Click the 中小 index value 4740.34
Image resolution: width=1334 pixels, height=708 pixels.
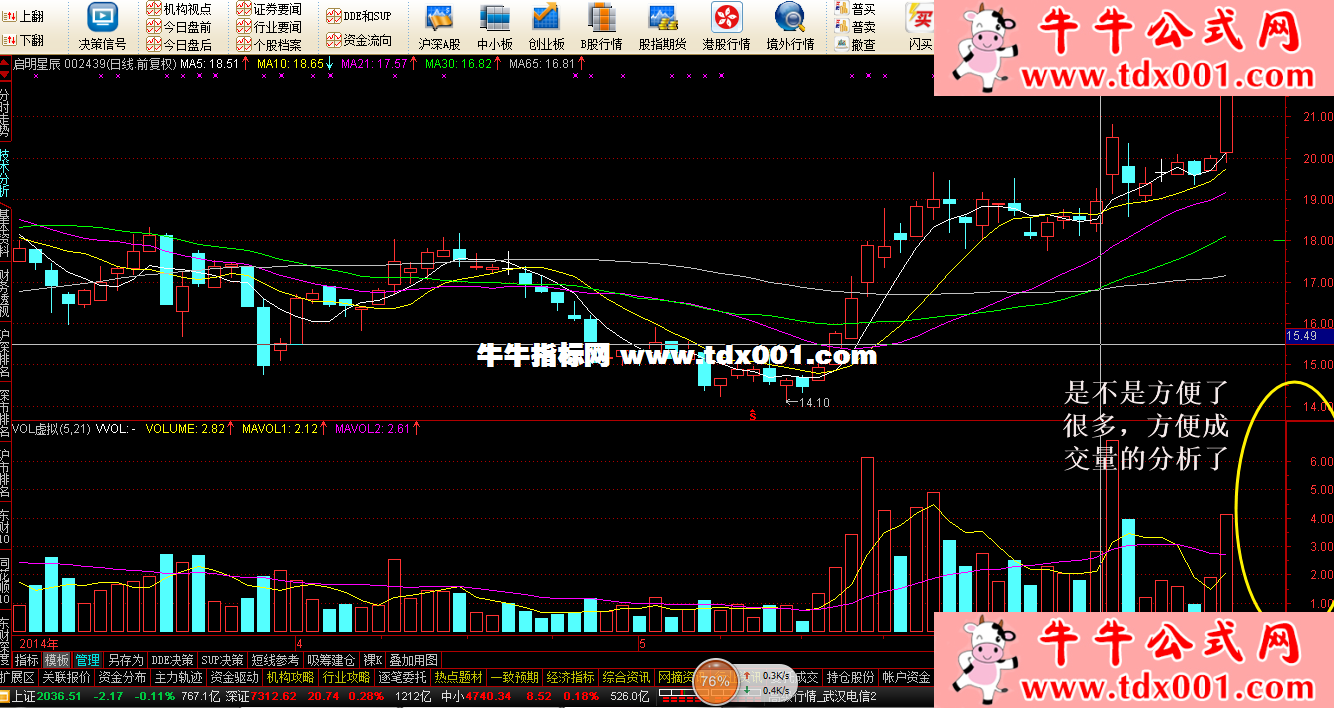pos(490,696)
